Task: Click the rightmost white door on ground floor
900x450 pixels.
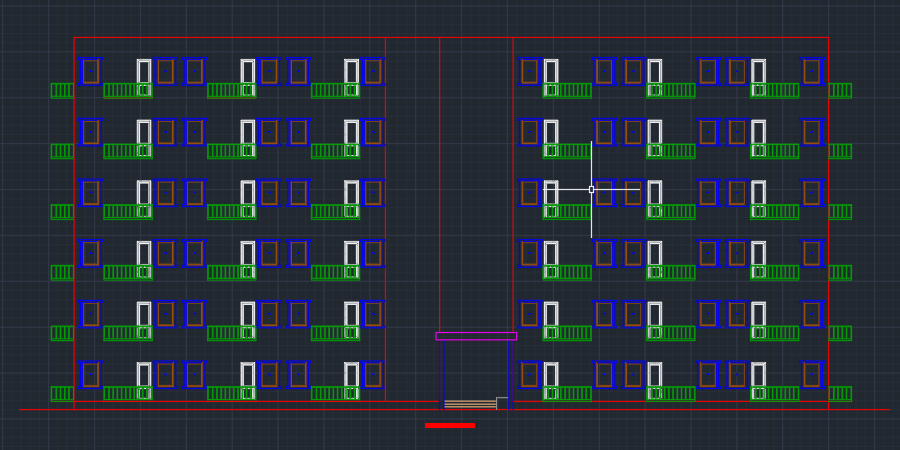Action: coord(758,377)
